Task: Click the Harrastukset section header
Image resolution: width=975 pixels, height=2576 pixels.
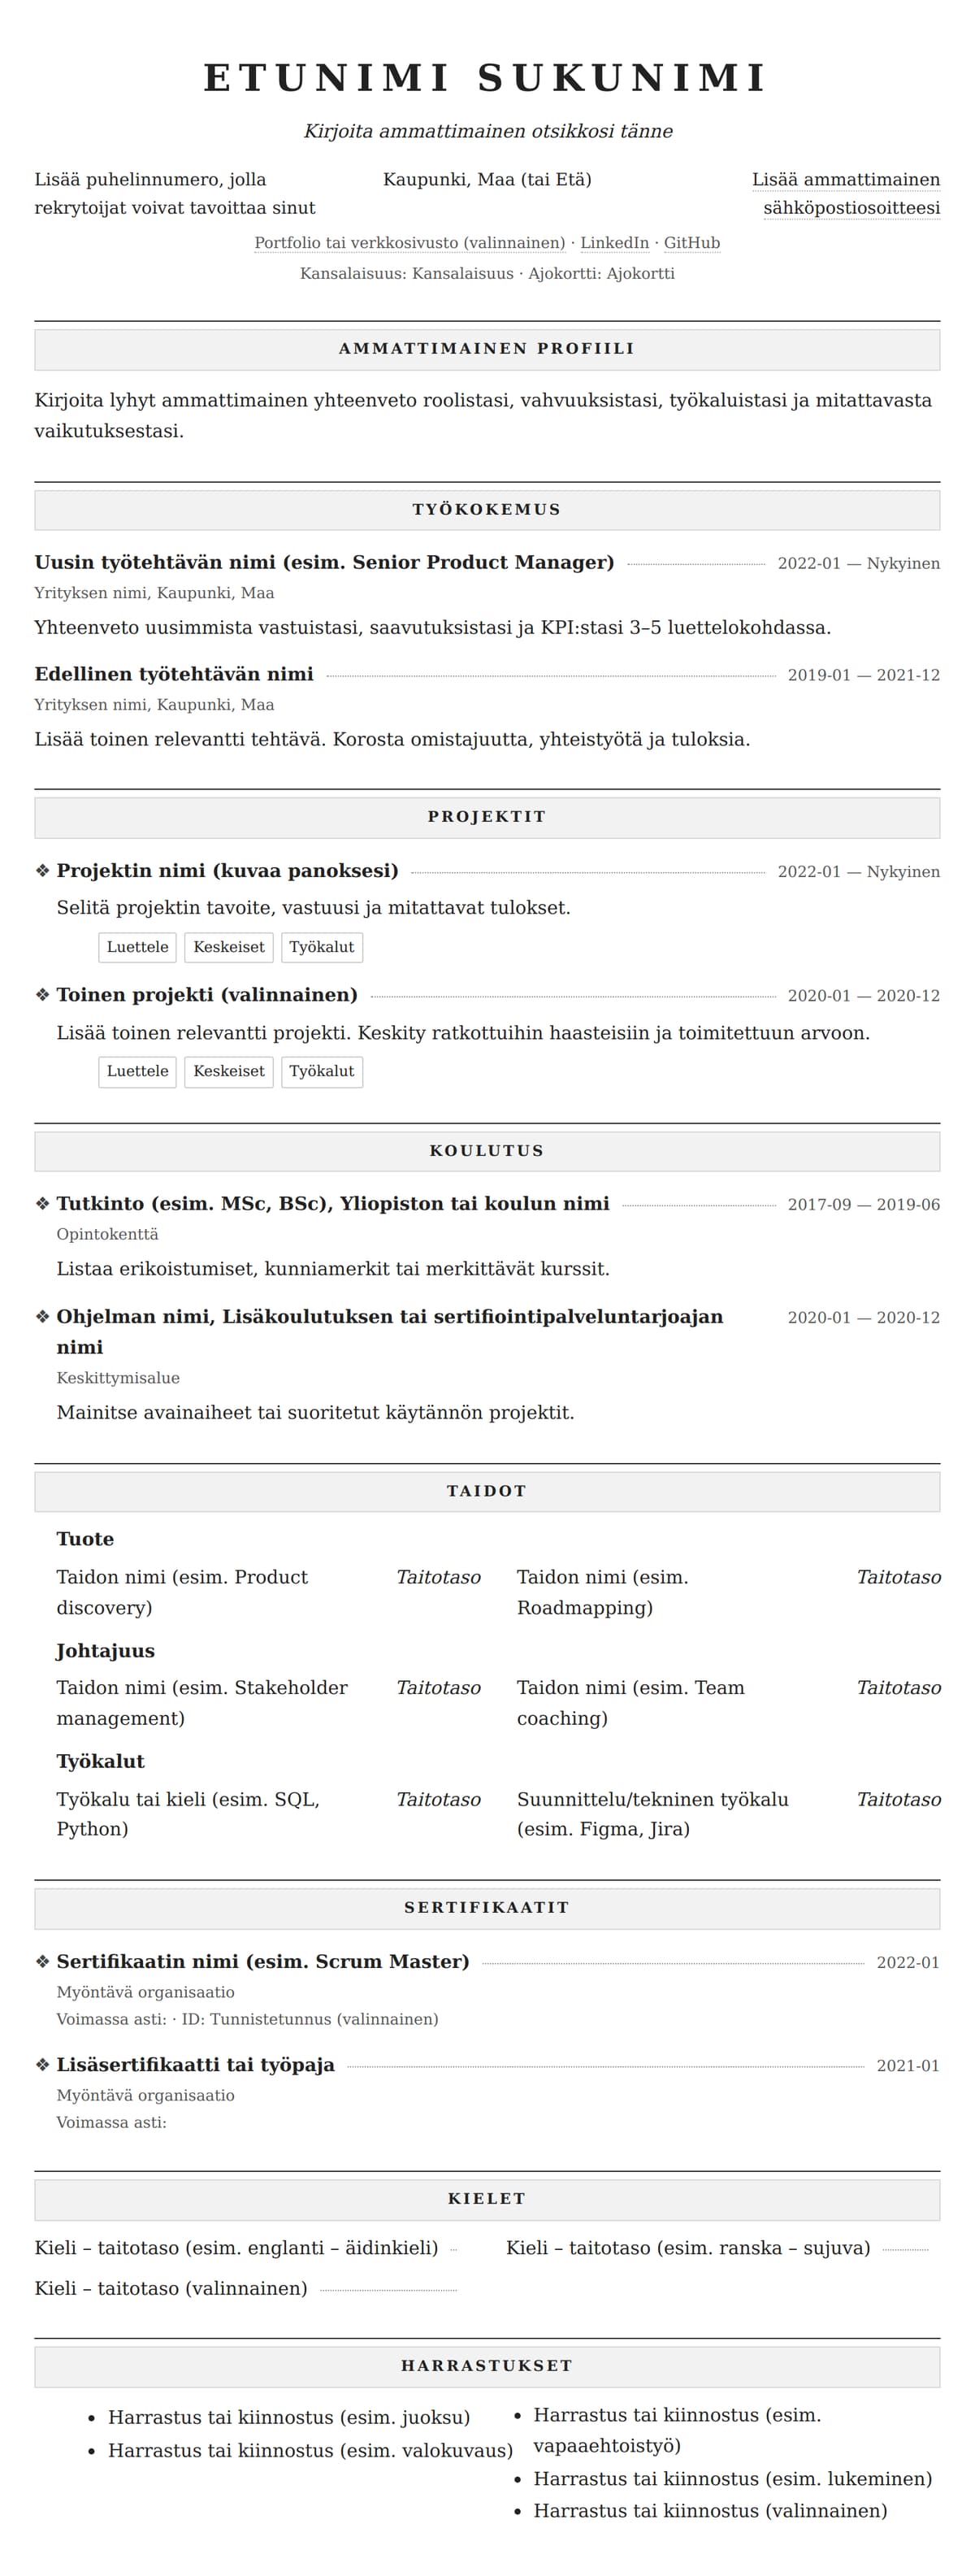Action: pyautogui.click(x=487, y=2366)
